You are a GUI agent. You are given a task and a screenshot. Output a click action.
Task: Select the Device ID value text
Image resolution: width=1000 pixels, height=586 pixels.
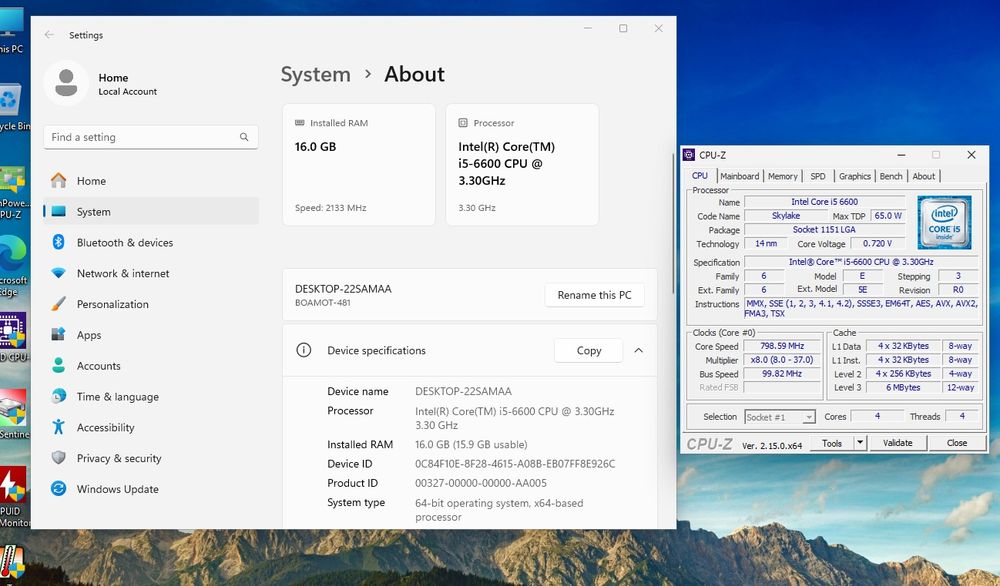point(515,464)
